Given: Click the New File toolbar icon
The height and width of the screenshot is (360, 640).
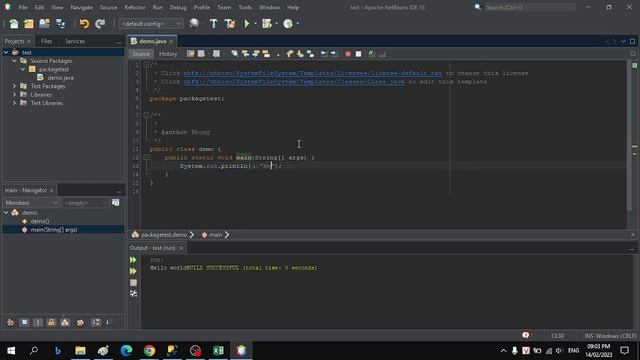Looking at the screenshot, I should point(14,24).
